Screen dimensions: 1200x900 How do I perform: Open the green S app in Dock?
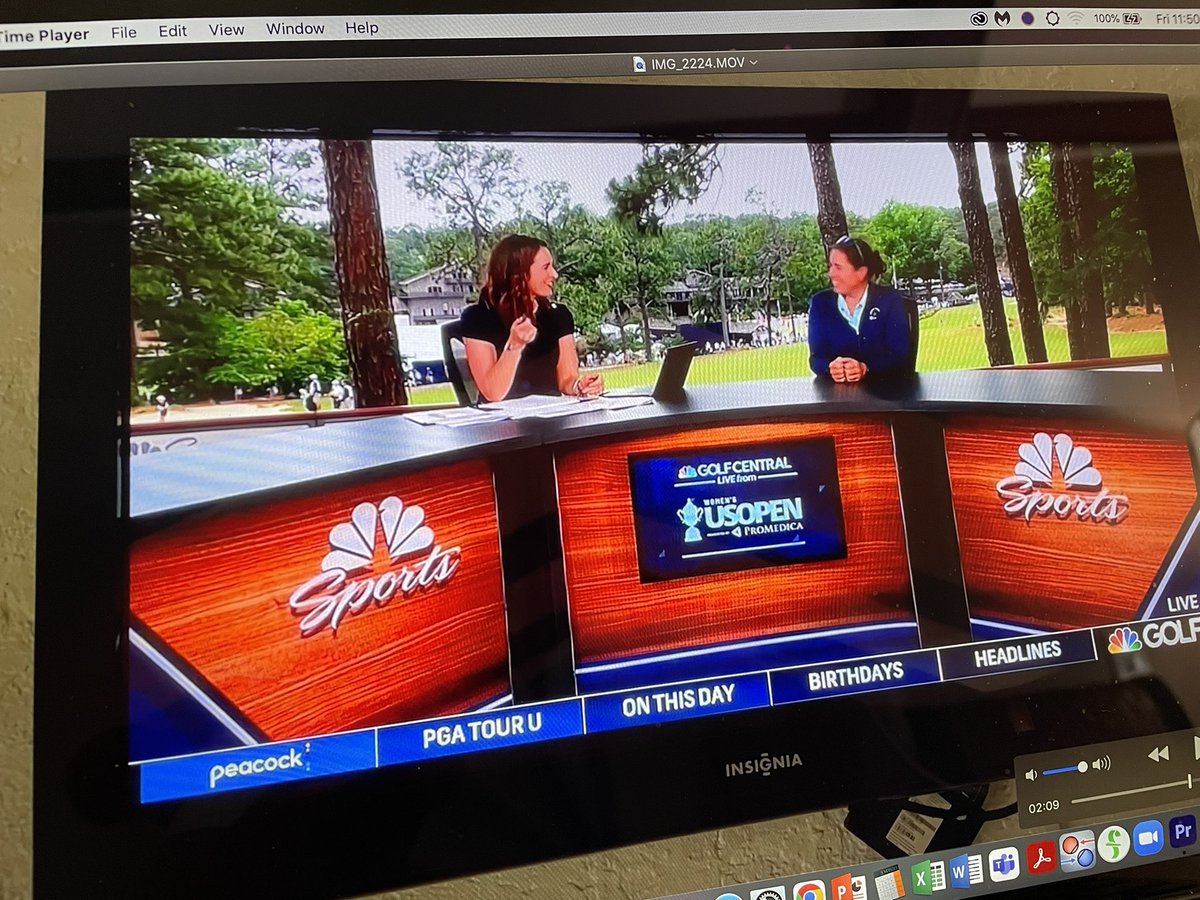coord(1113,844)
